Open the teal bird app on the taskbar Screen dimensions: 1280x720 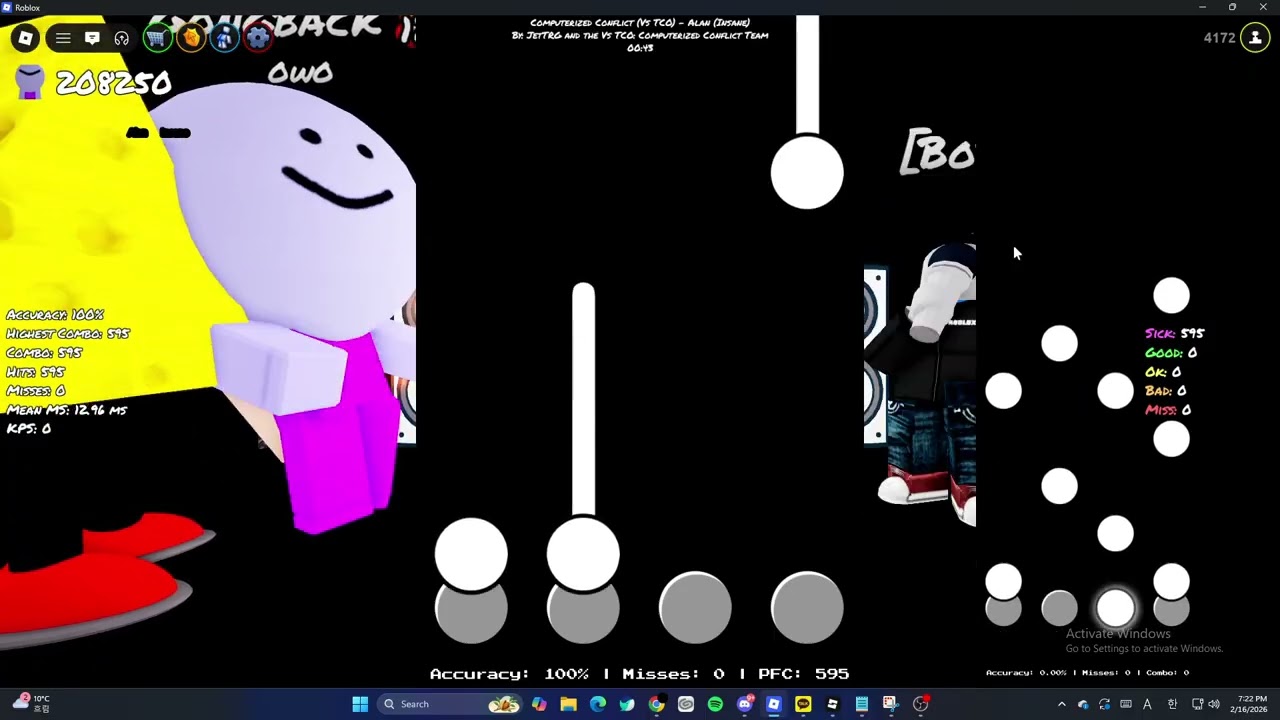627,704
